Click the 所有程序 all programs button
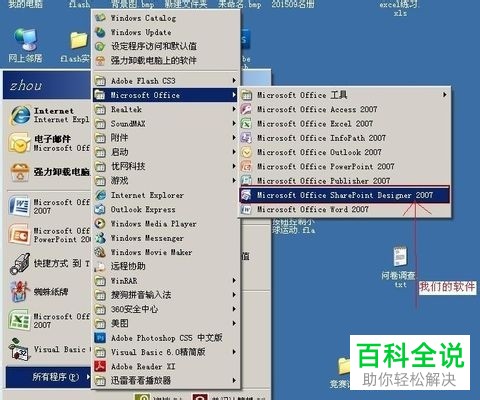Viewport: 480px width, 400px height. 48,377
